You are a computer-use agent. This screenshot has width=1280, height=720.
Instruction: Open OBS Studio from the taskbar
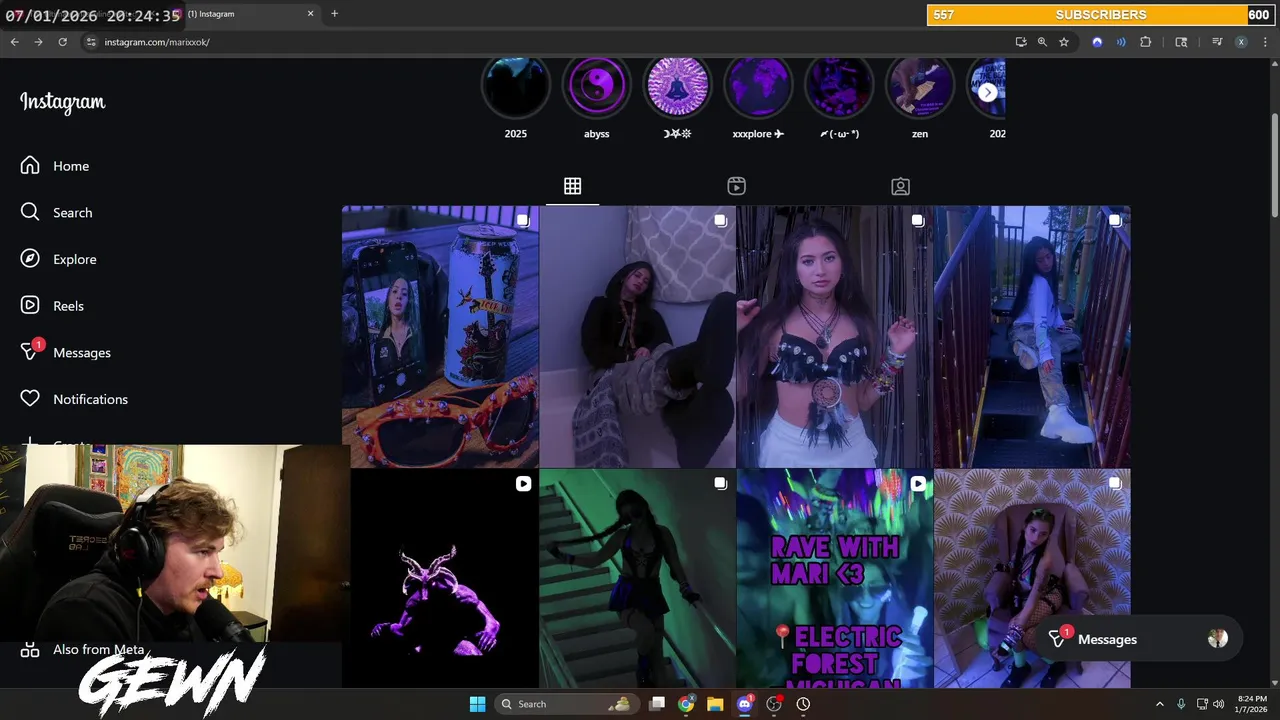[x=774, y=704]
